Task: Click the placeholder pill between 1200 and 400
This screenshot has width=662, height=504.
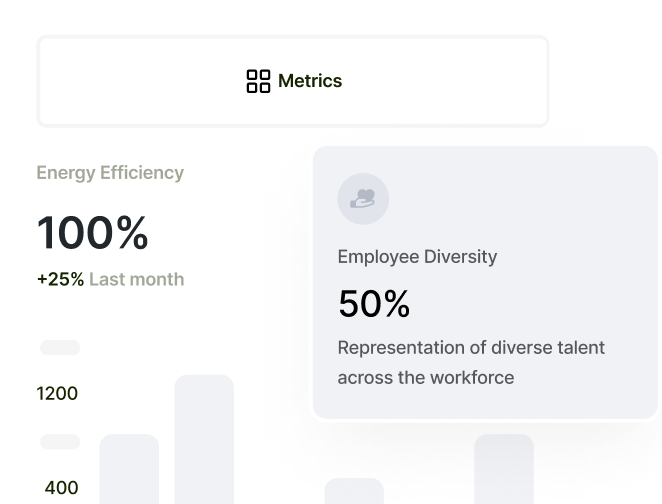Action: point(60,442)
